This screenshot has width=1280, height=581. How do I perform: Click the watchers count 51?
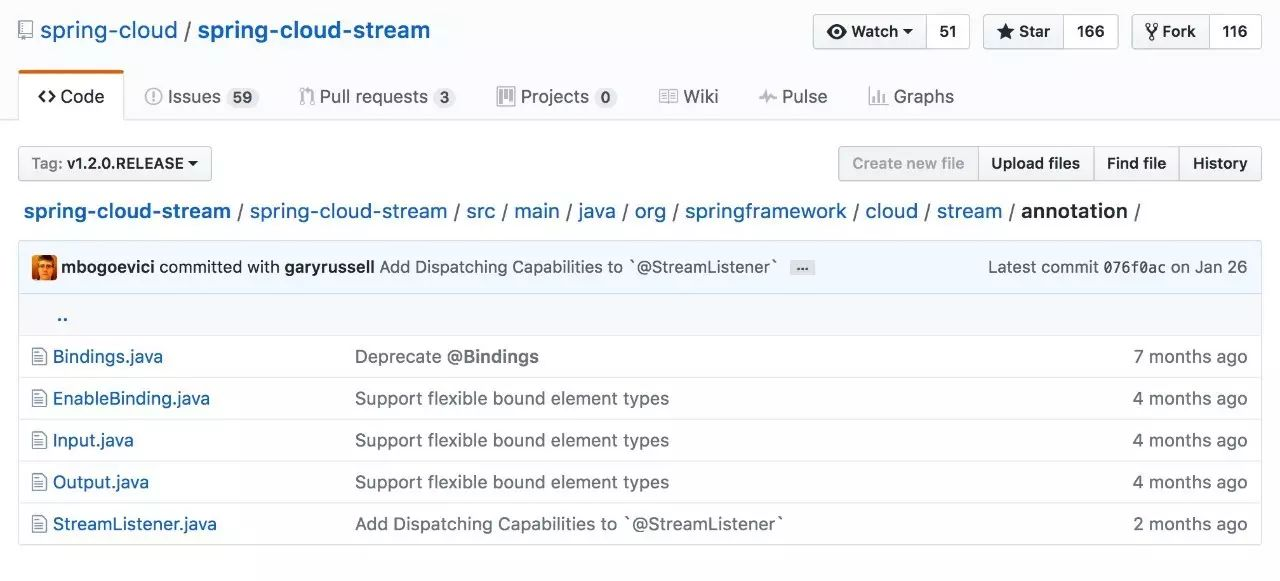(948, 32)
